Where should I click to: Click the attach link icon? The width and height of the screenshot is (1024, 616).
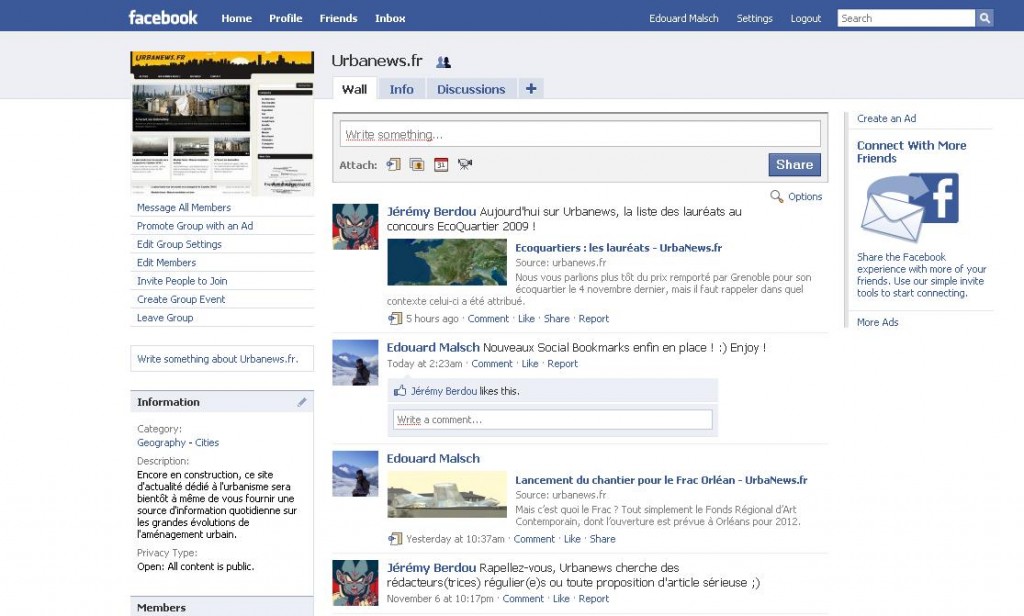[394, 165]
